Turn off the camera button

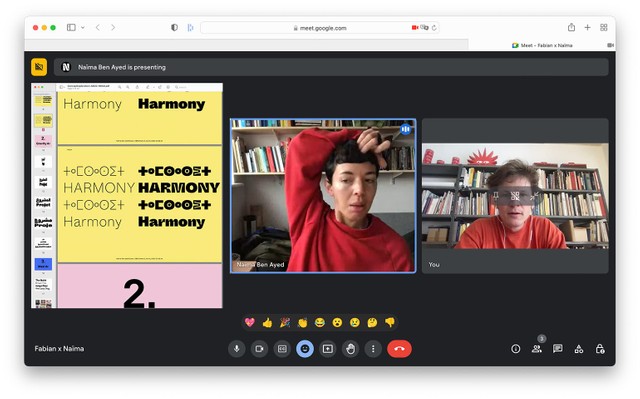(x=259, y=349)
